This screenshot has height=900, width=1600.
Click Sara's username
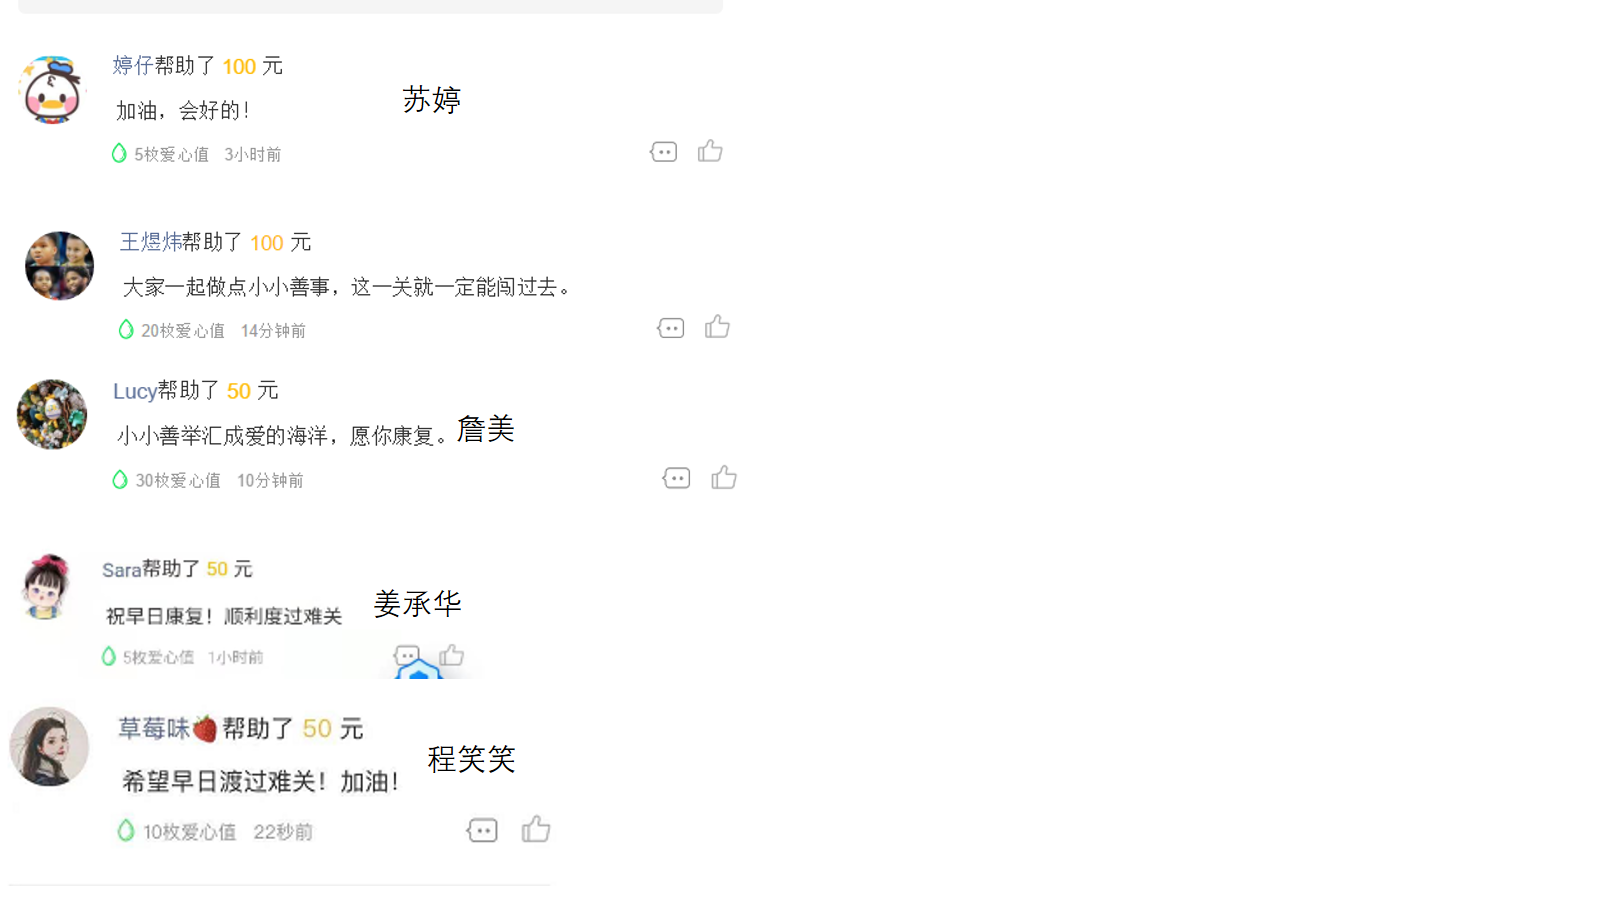tap(122, 569)
